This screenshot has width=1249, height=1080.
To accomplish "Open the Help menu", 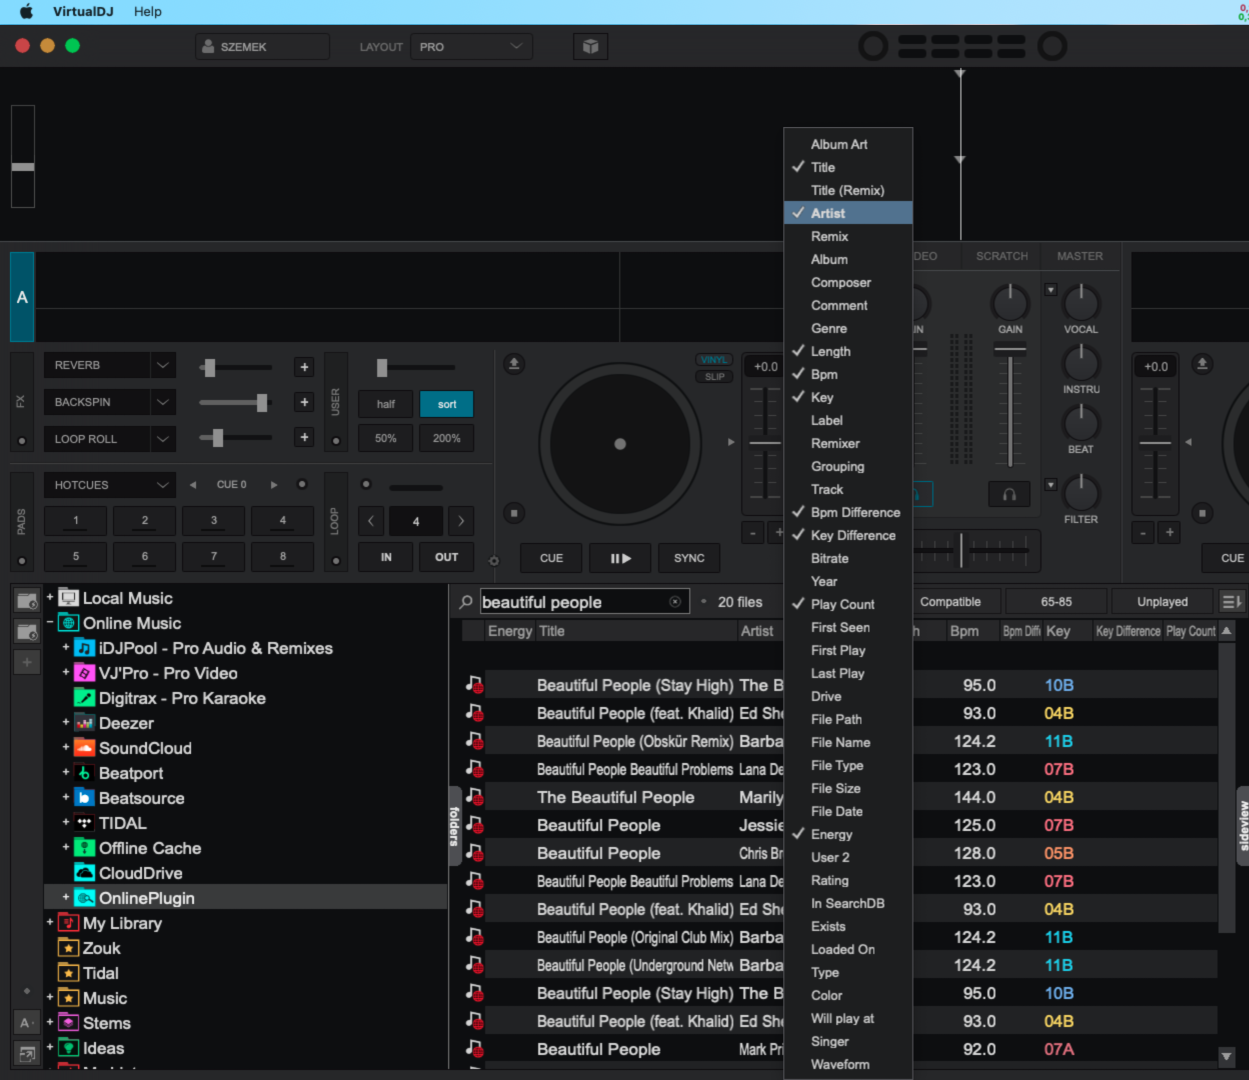I will (148, 11).
